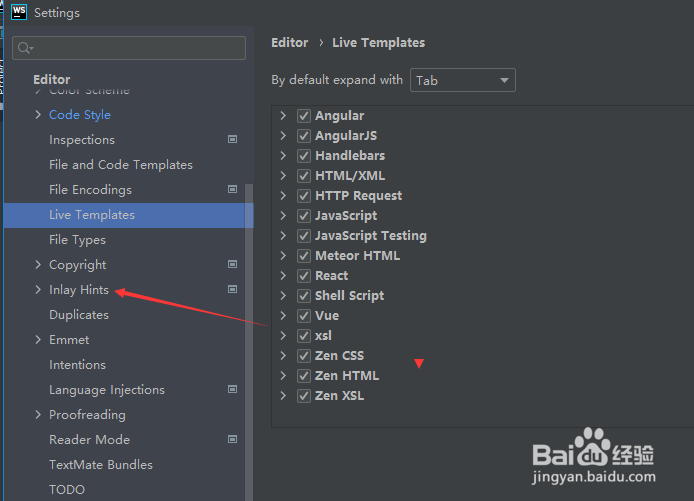
Task: Click the WebStorm logo icon in title bar
Action: coord(18,12)
